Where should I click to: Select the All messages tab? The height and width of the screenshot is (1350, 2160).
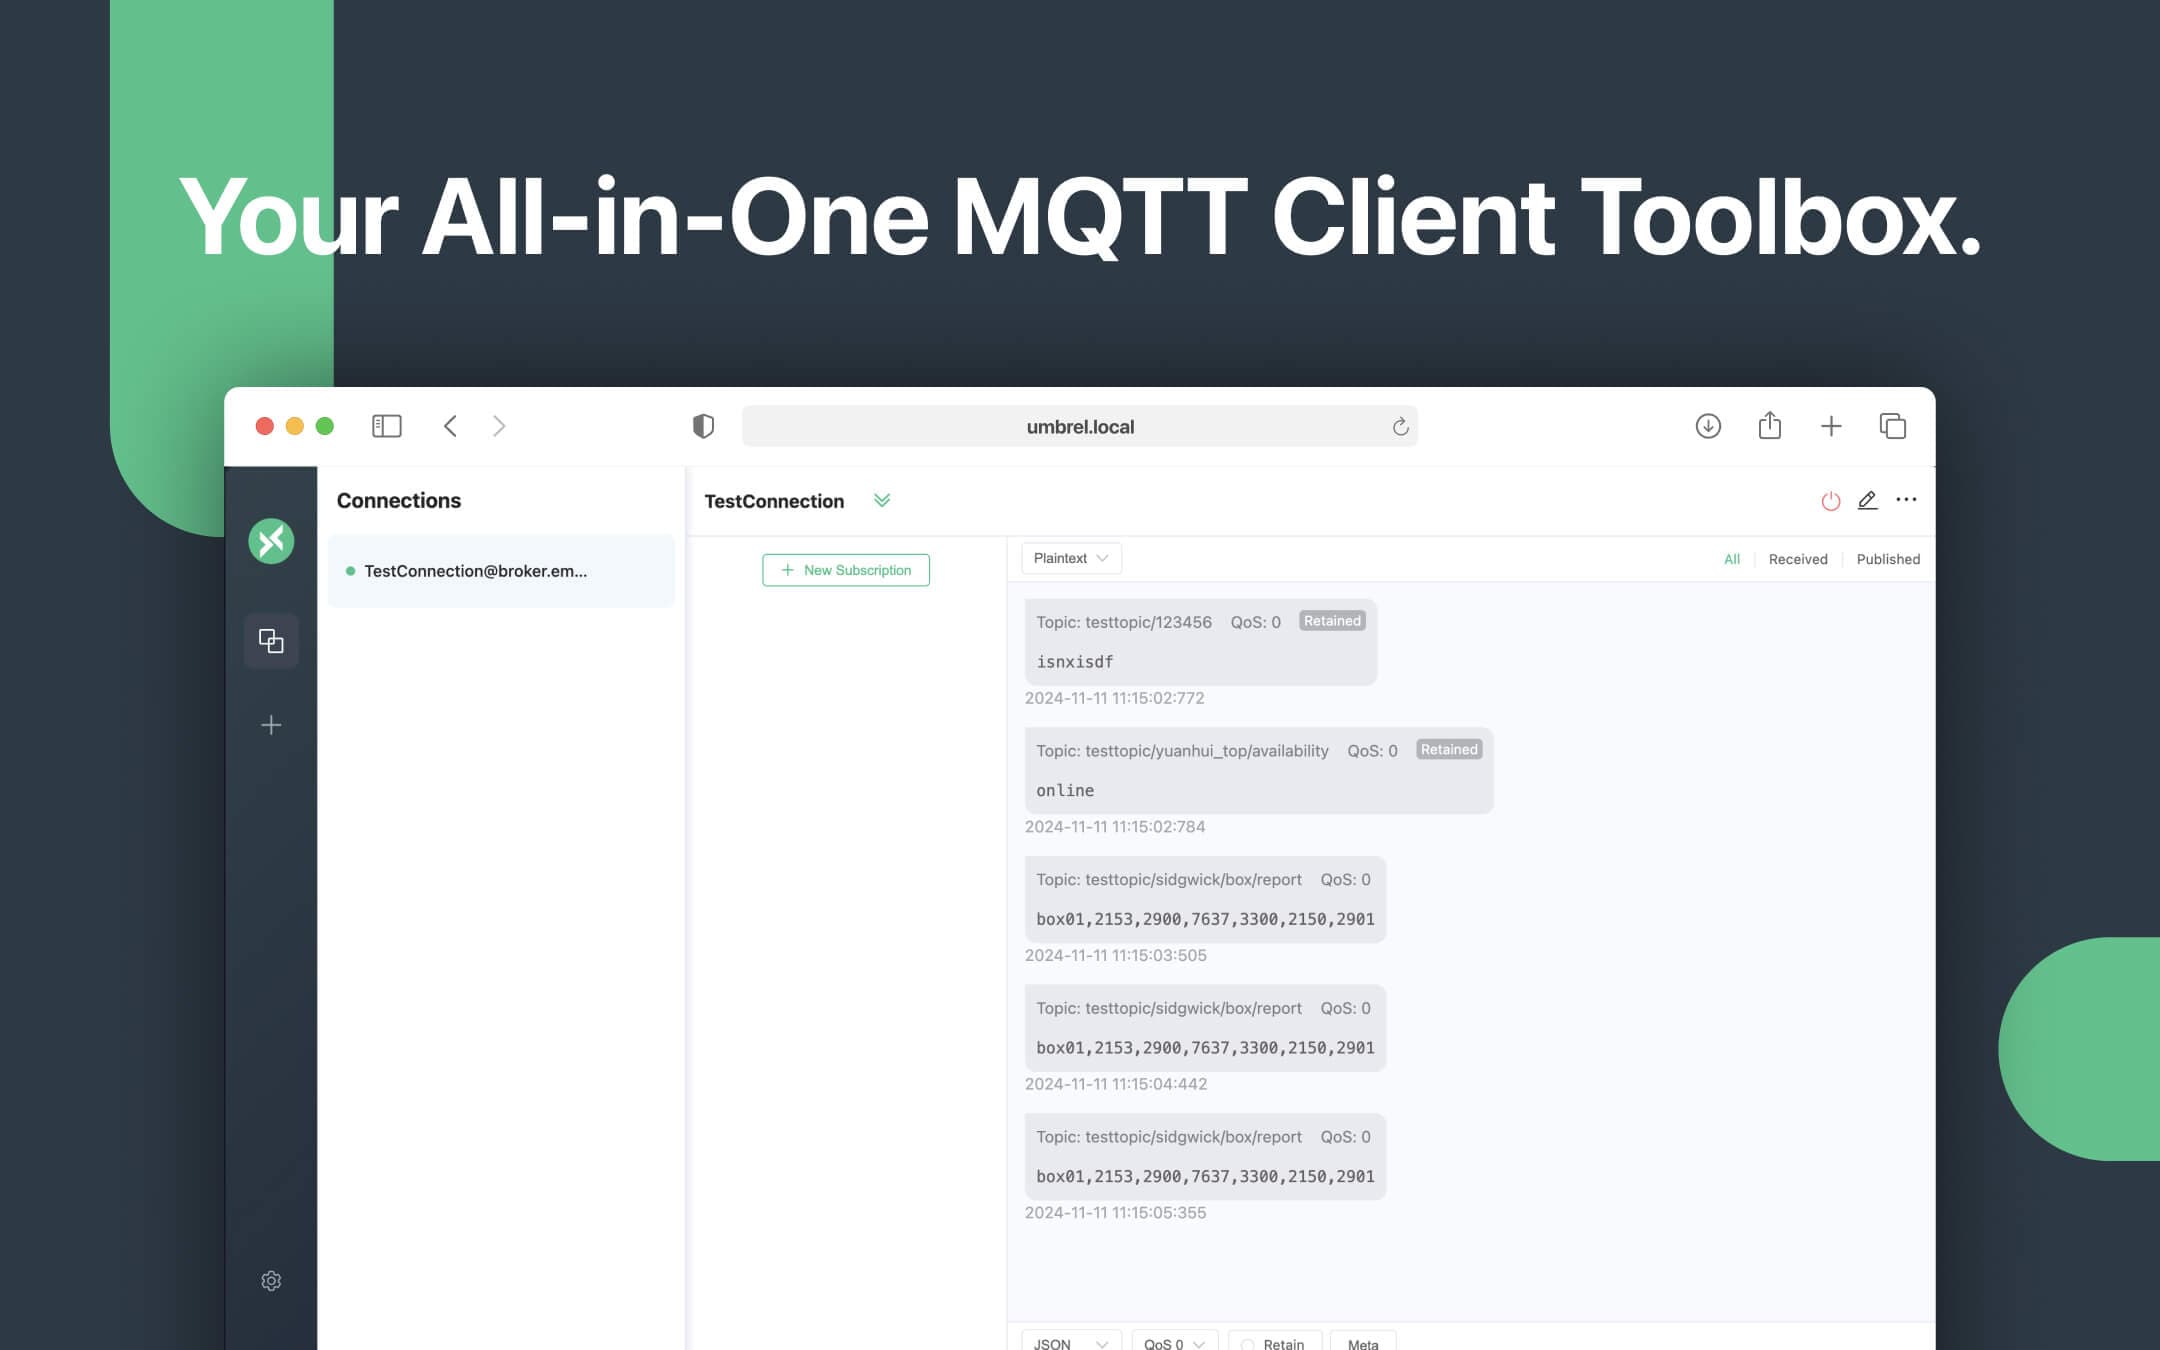click(x=1731, y=558)
